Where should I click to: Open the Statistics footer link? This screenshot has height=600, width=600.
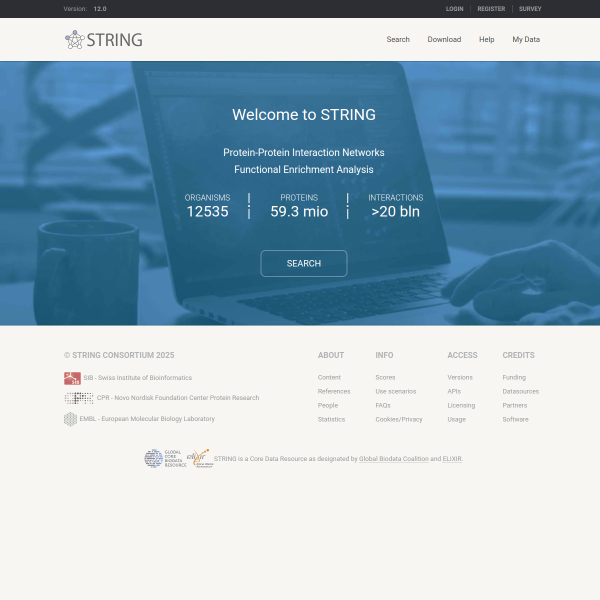click(x=331, y=419)
